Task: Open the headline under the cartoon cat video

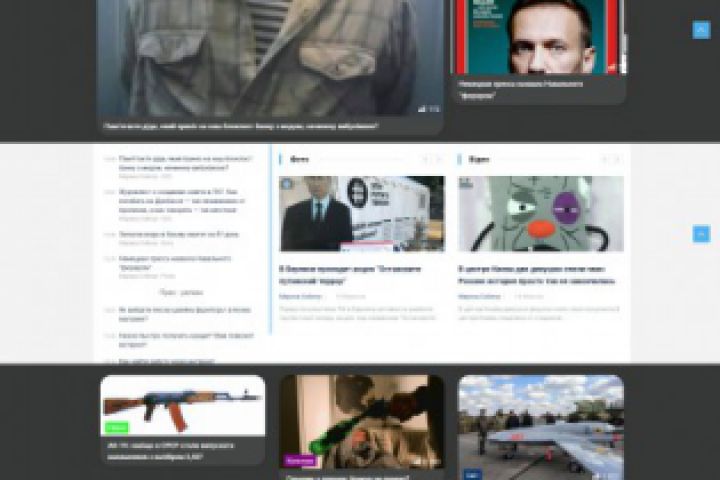Action: pos(536,275)
